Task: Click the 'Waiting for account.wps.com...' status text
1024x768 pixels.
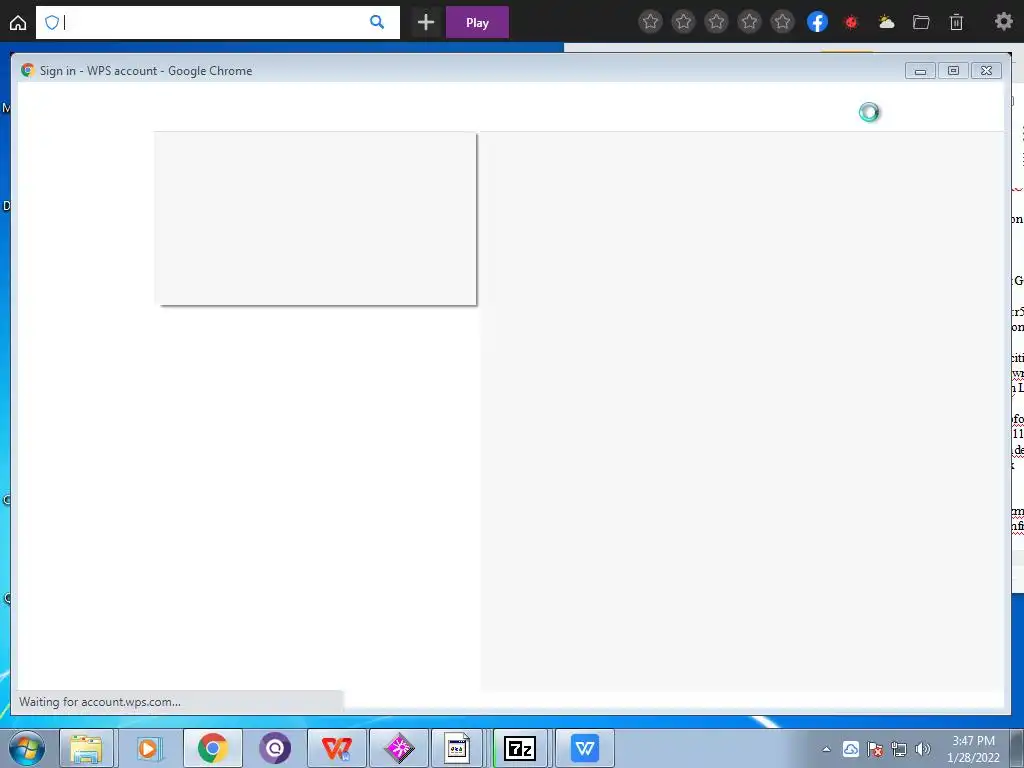Action: coord(100,702)
